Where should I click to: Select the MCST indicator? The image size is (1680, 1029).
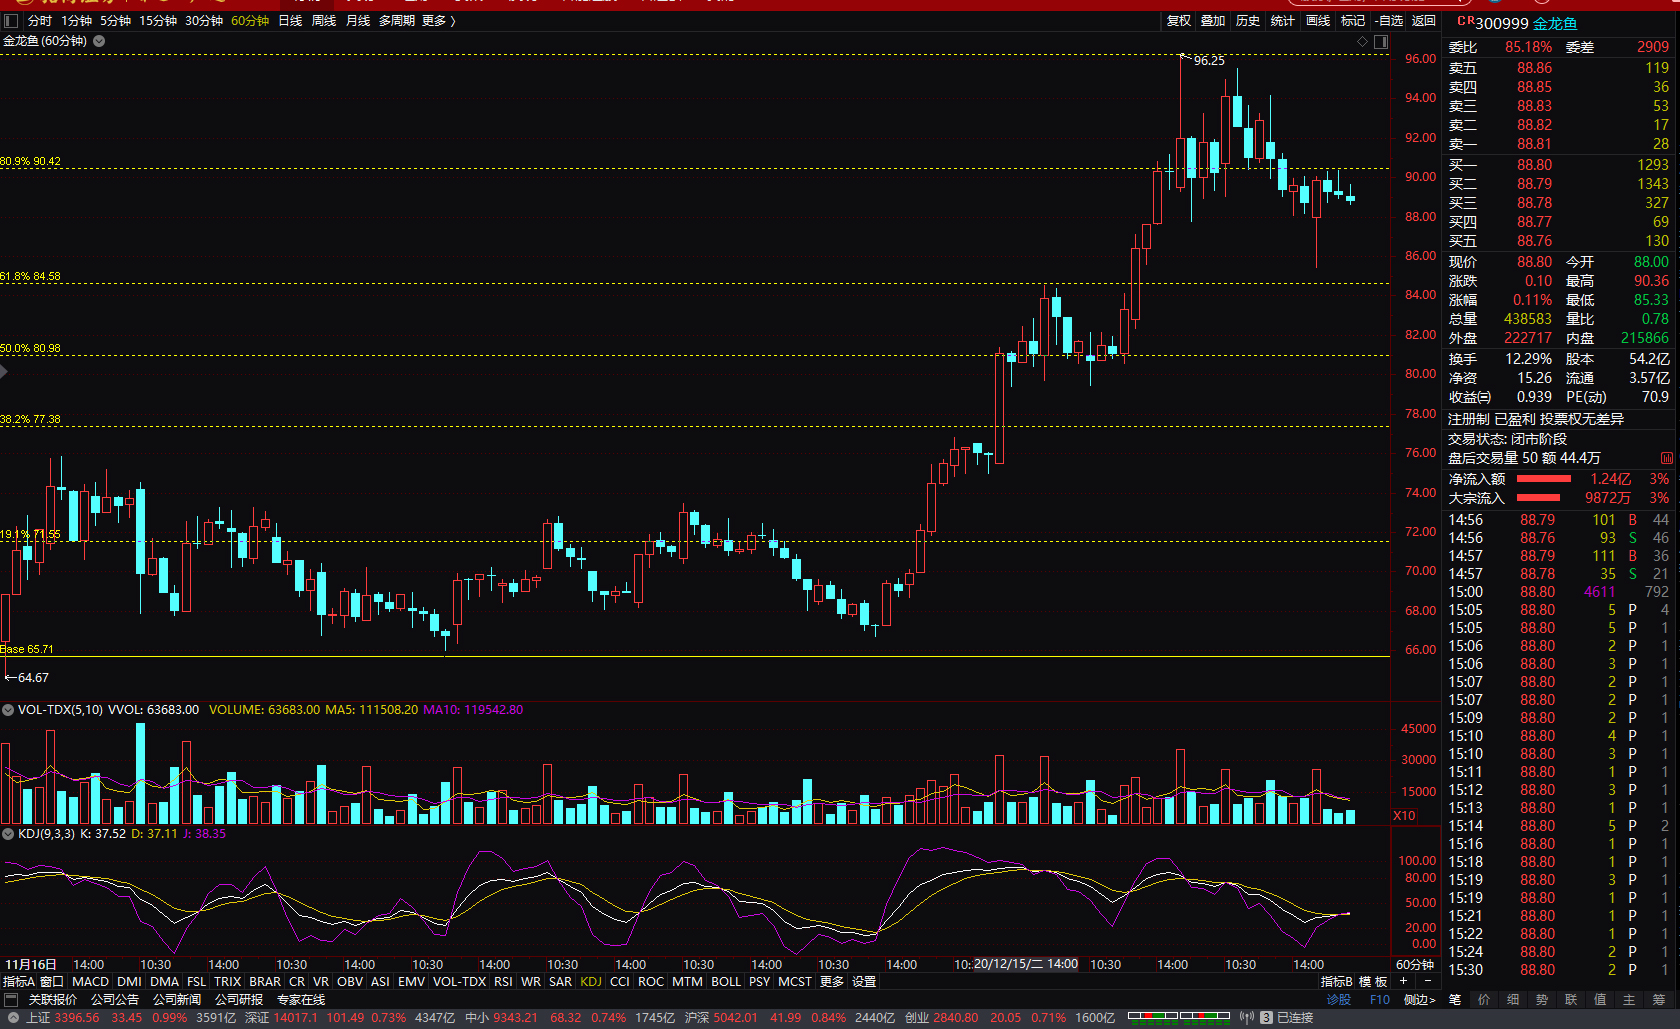[795, 982]
